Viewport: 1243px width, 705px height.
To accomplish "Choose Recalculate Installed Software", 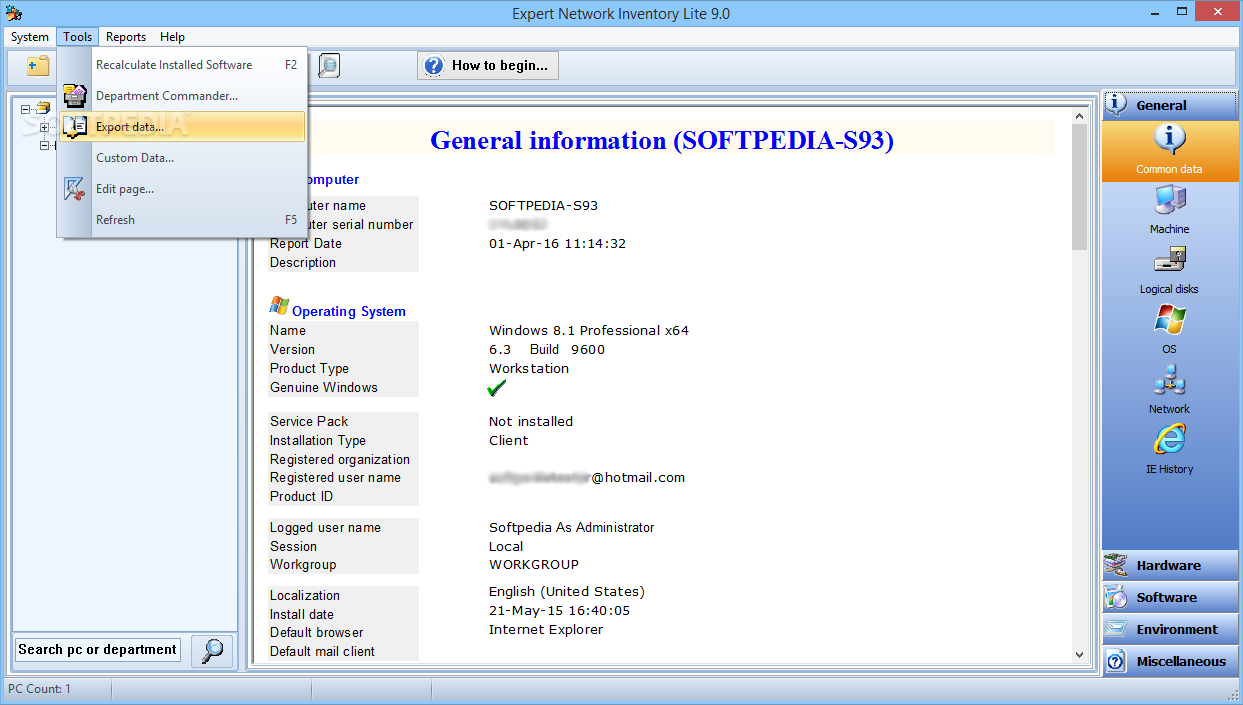I will 182,65.
